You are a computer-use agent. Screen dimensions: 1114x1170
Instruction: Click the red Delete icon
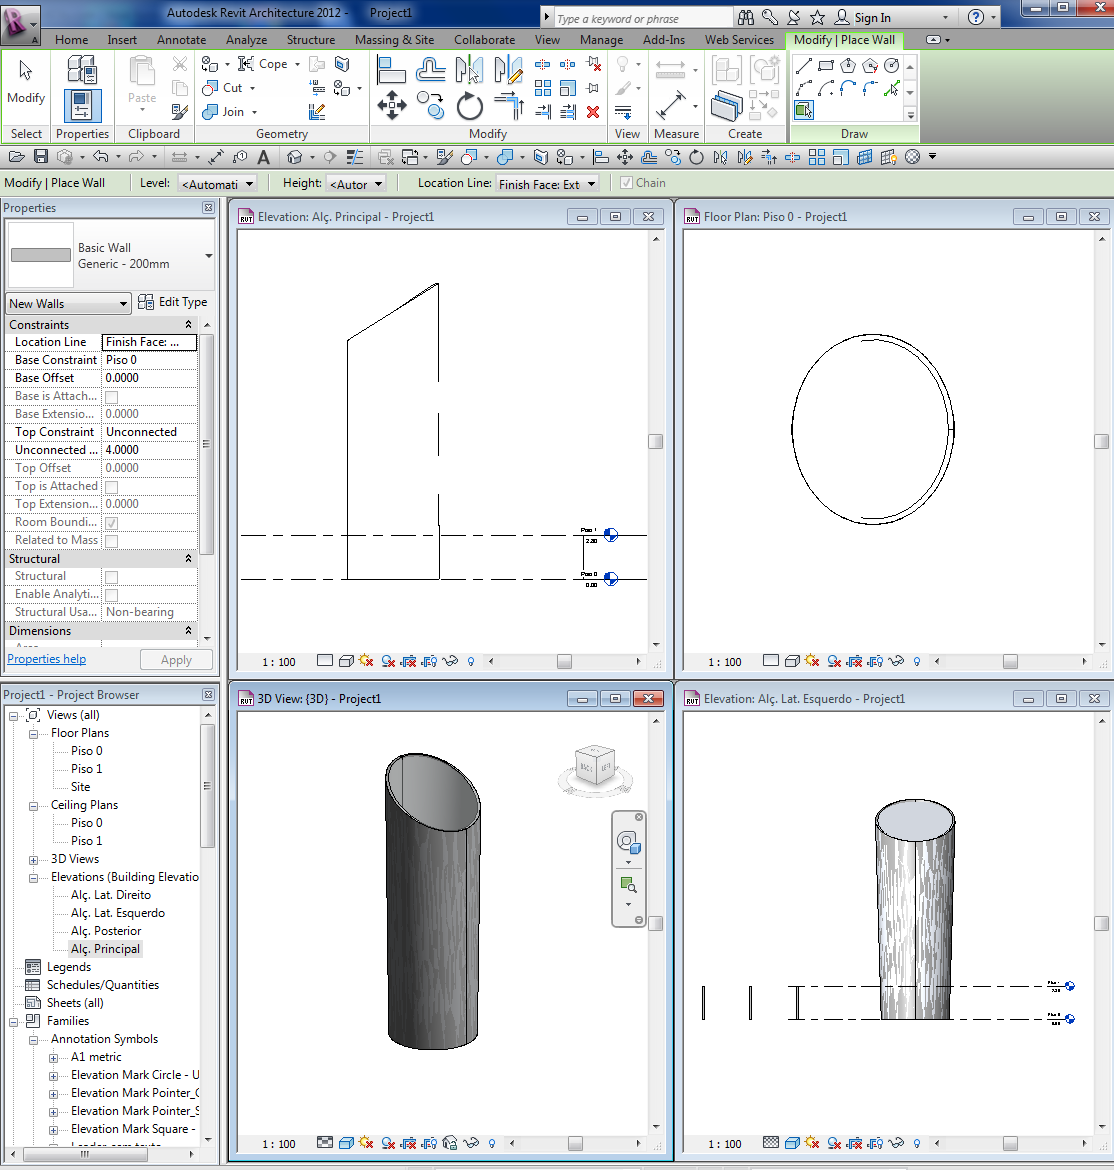pos(593,112)
